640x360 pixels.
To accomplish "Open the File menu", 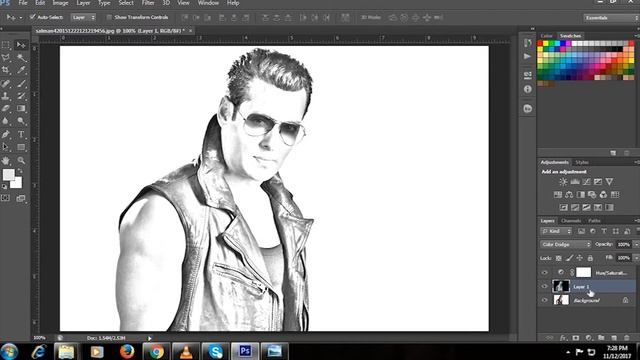I will click(x=23, y=3).
